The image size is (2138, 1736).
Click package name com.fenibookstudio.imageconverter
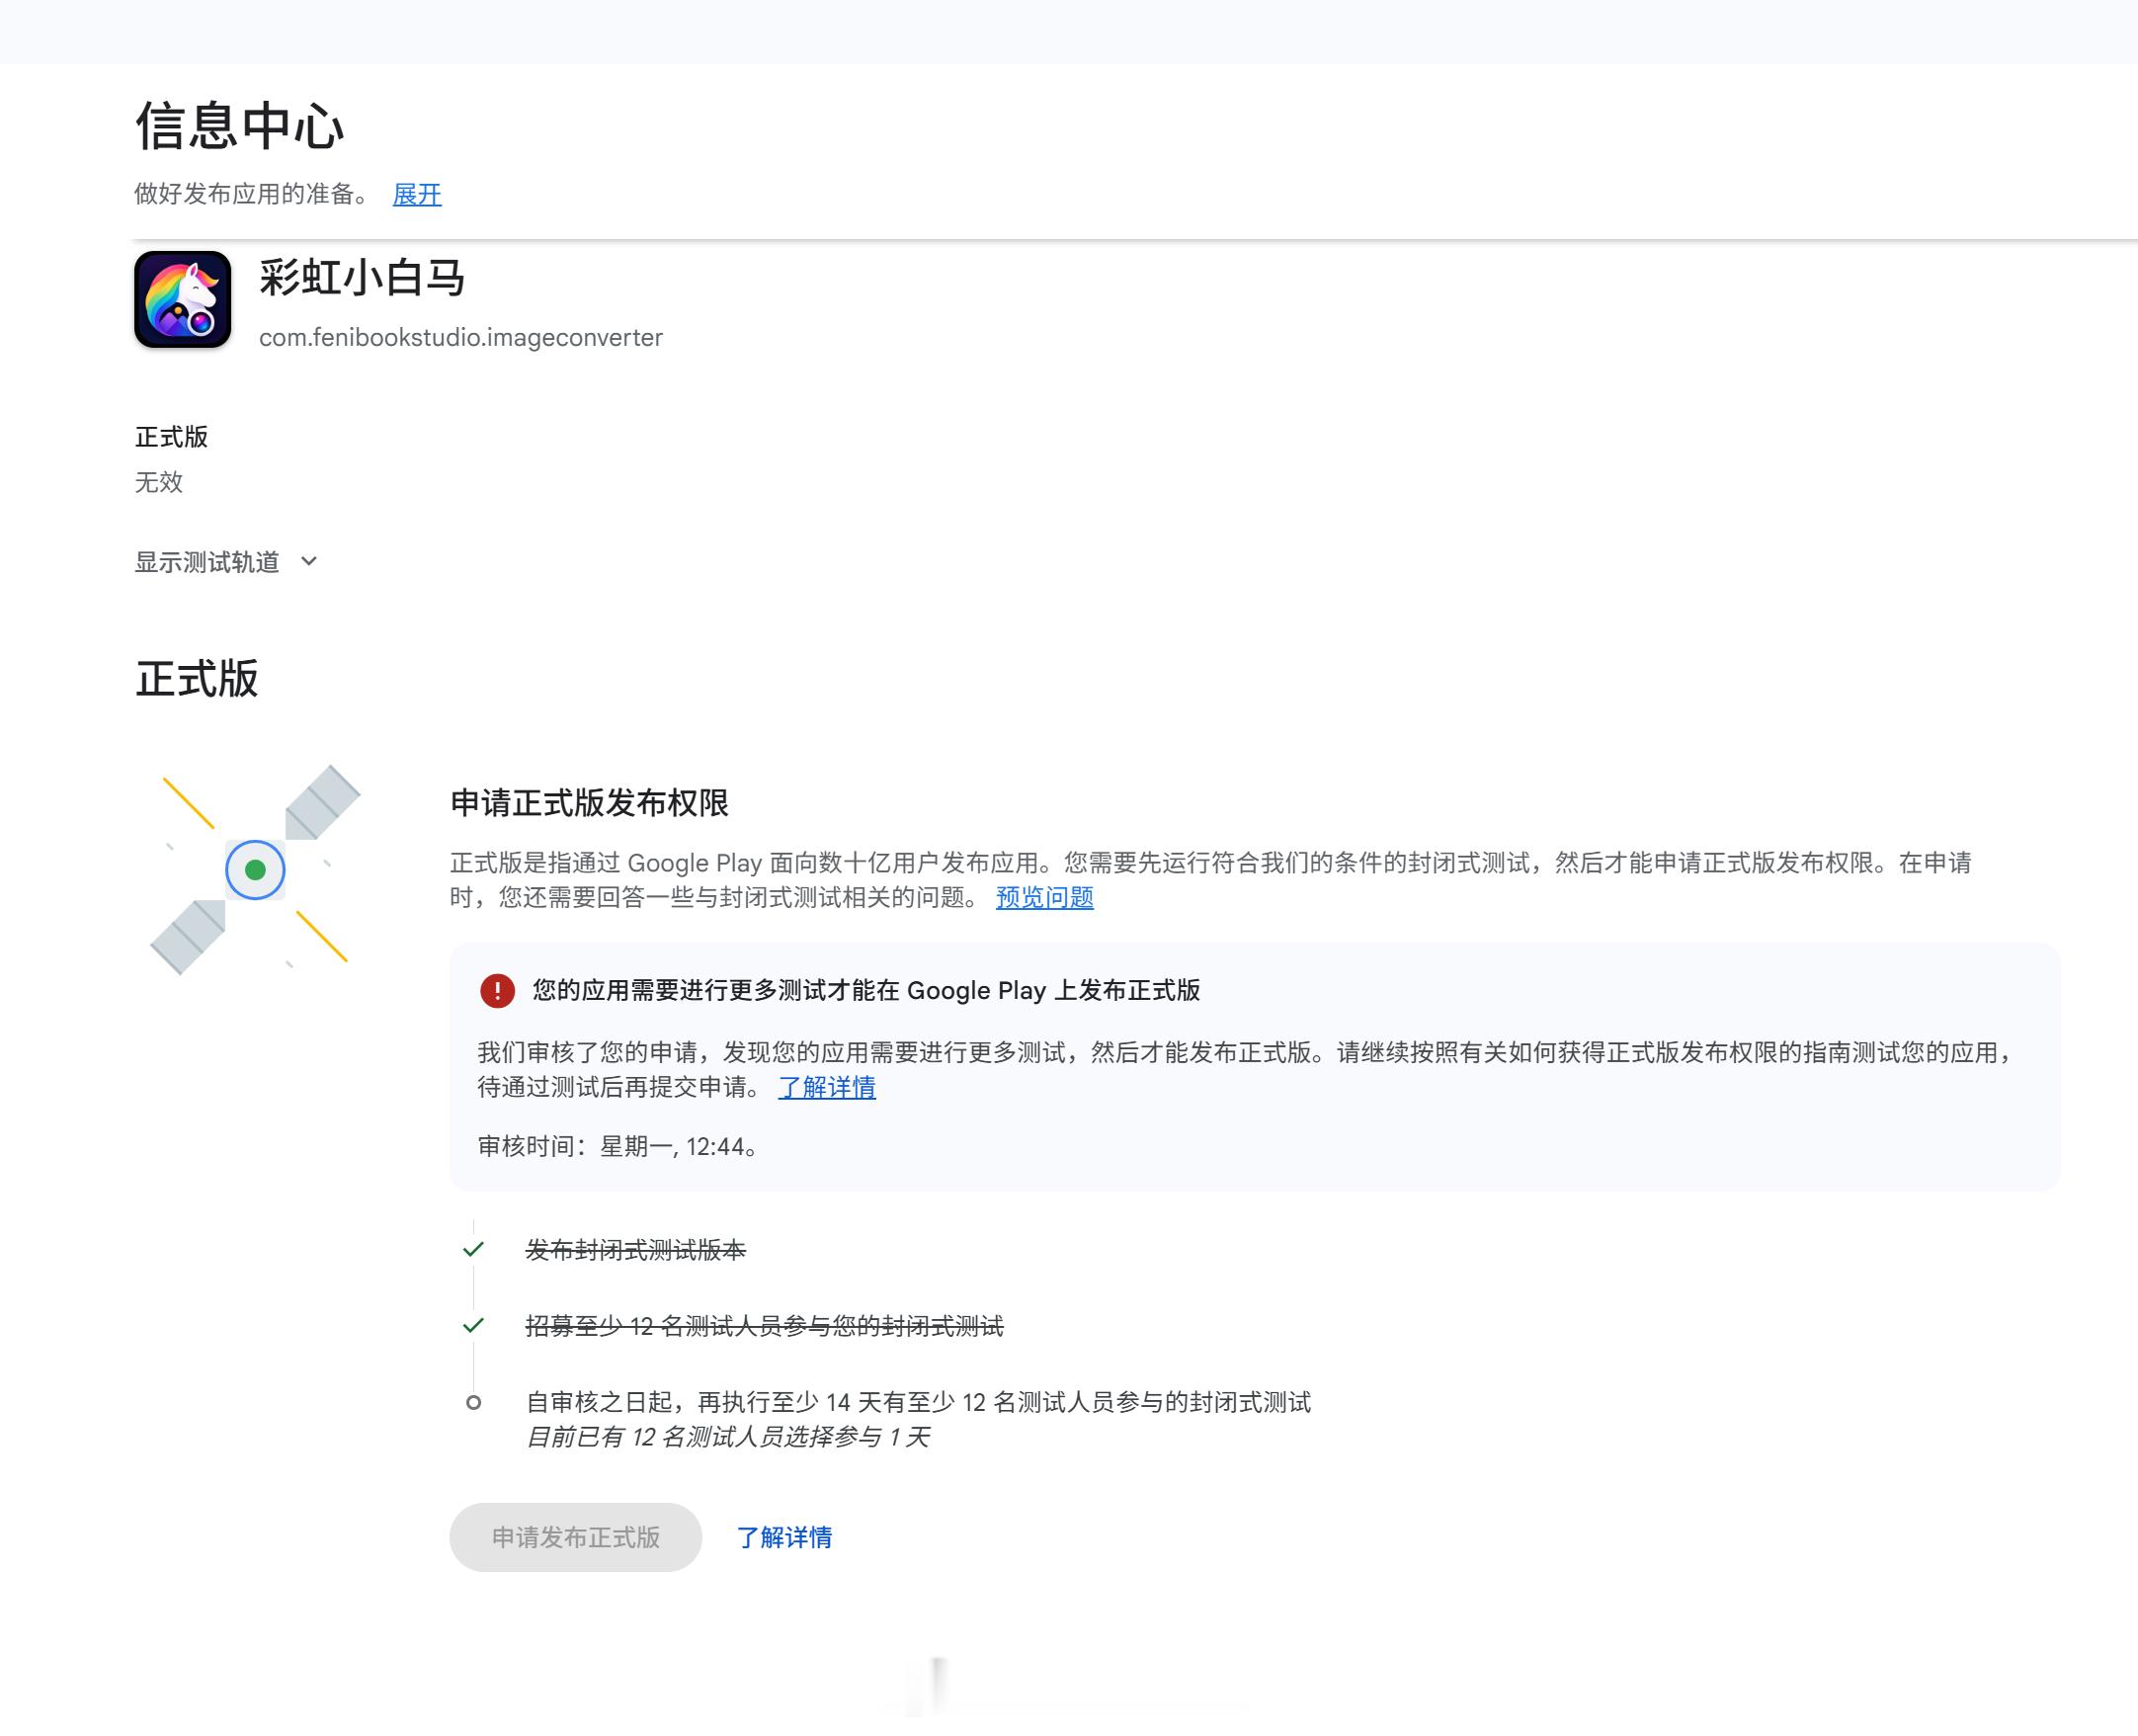(461, 337)
